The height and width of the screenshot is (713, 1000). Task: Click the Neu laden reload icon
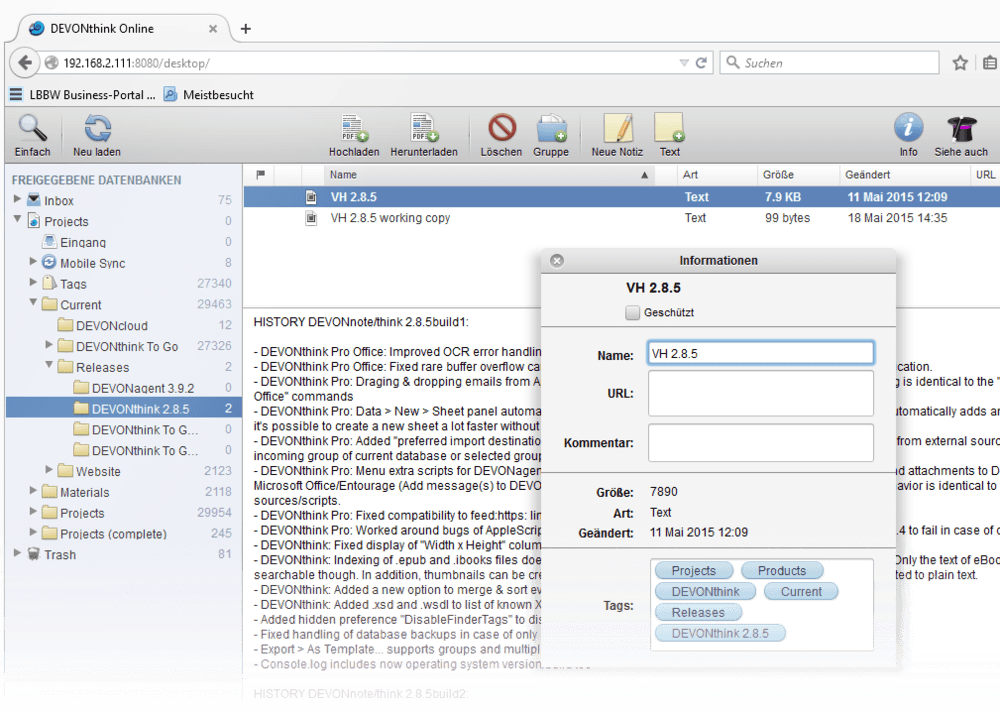97,128
